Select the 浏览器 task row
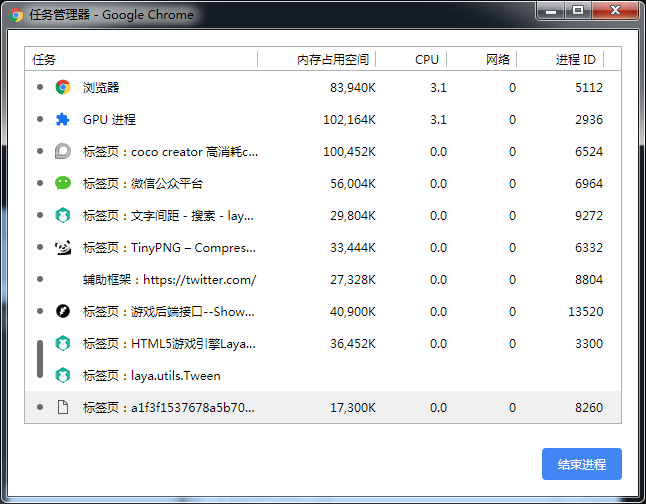Image resolution: width=646 pixels, height=504 pixels. pyautogui.click(x=323, y=87)
